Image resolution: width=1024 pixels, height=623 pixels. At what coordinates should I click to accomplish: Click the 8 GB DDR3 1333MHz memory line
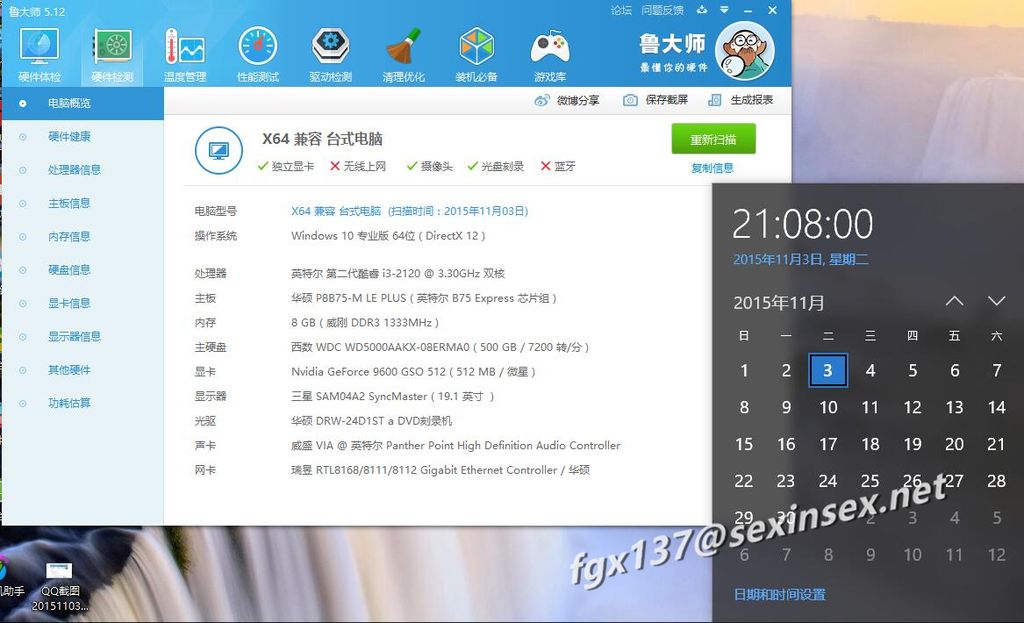click(364, 323)
